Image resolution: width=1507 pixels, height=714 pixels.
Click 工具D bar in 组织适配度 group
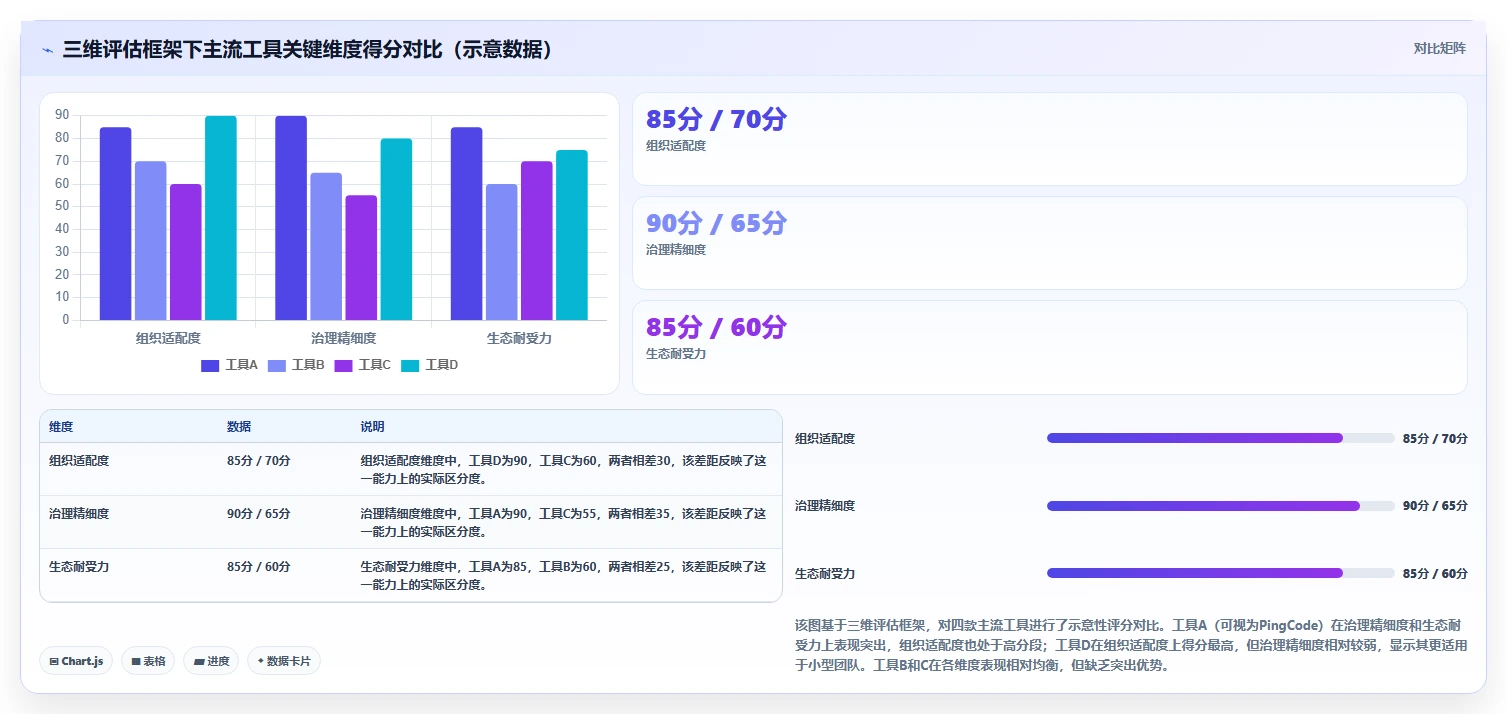click(221, 218)
